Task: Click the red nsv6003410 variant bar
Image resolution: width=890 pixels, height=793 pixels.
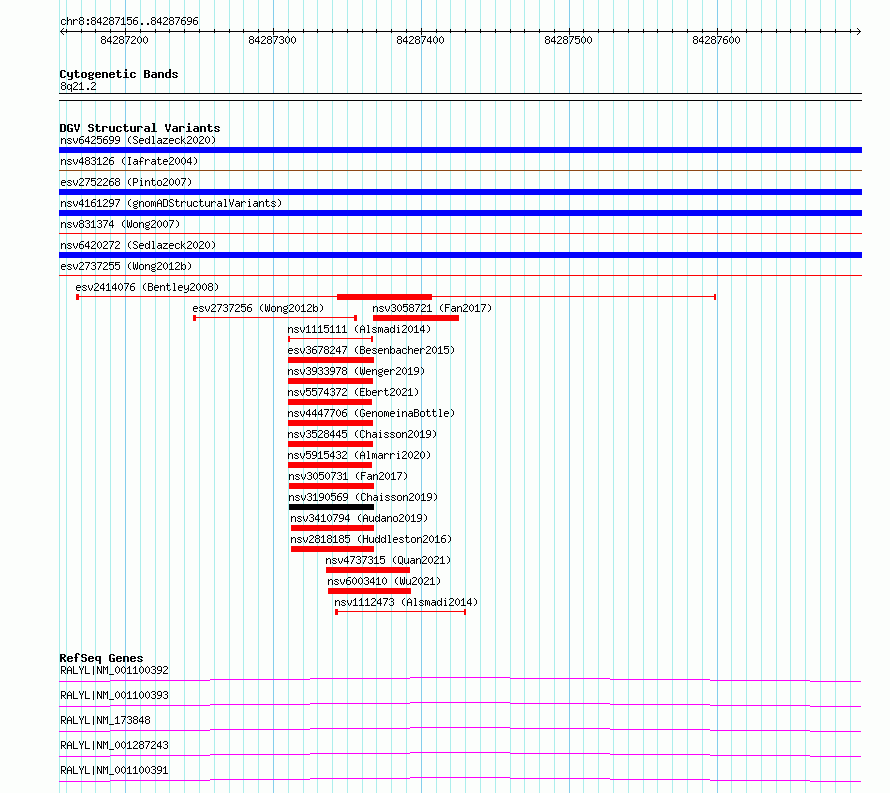Action: [x=370, y=591]
